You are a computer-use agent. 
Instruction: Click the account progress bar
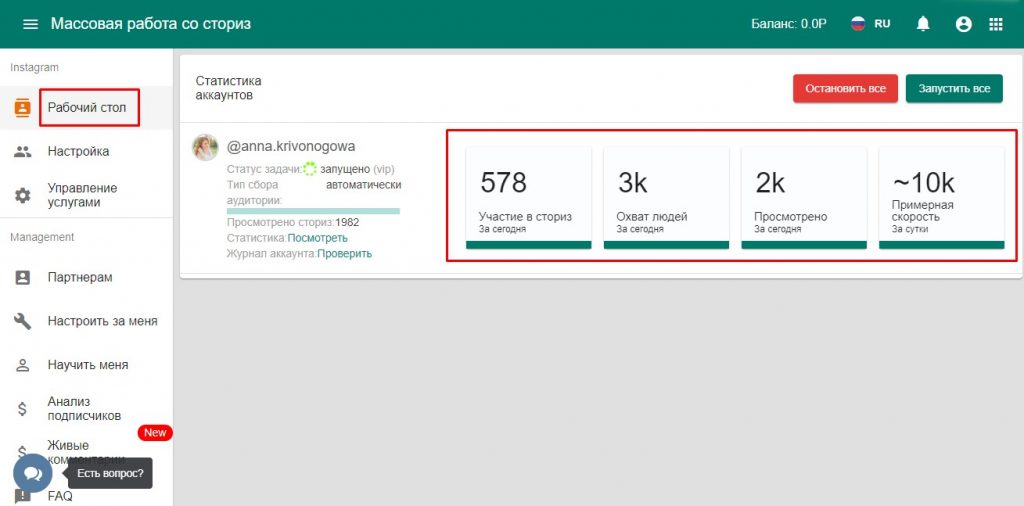tap(313, 211)
